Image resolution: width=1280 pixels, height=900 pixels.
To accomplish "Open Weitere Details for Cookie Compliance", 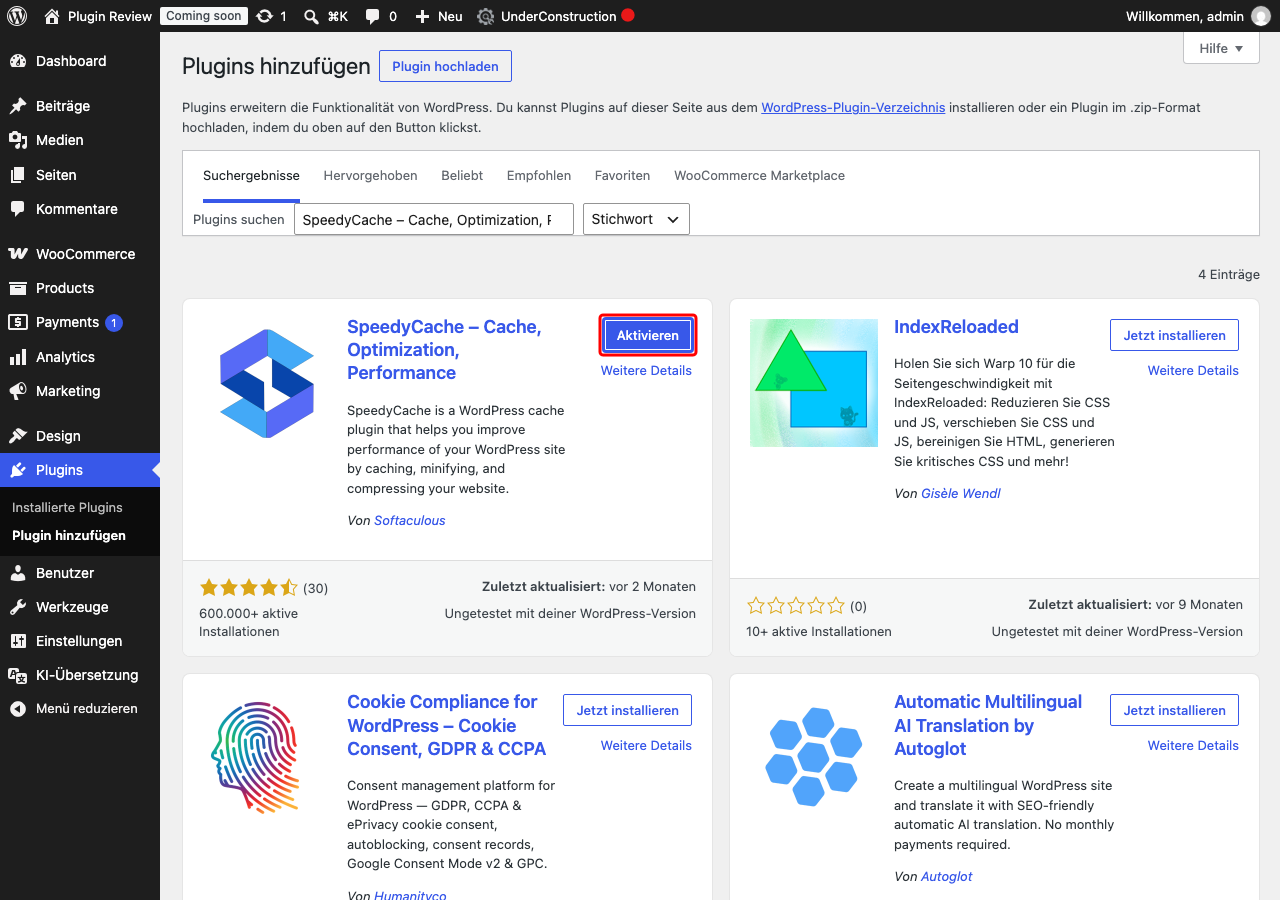I will tap(646, 745).
